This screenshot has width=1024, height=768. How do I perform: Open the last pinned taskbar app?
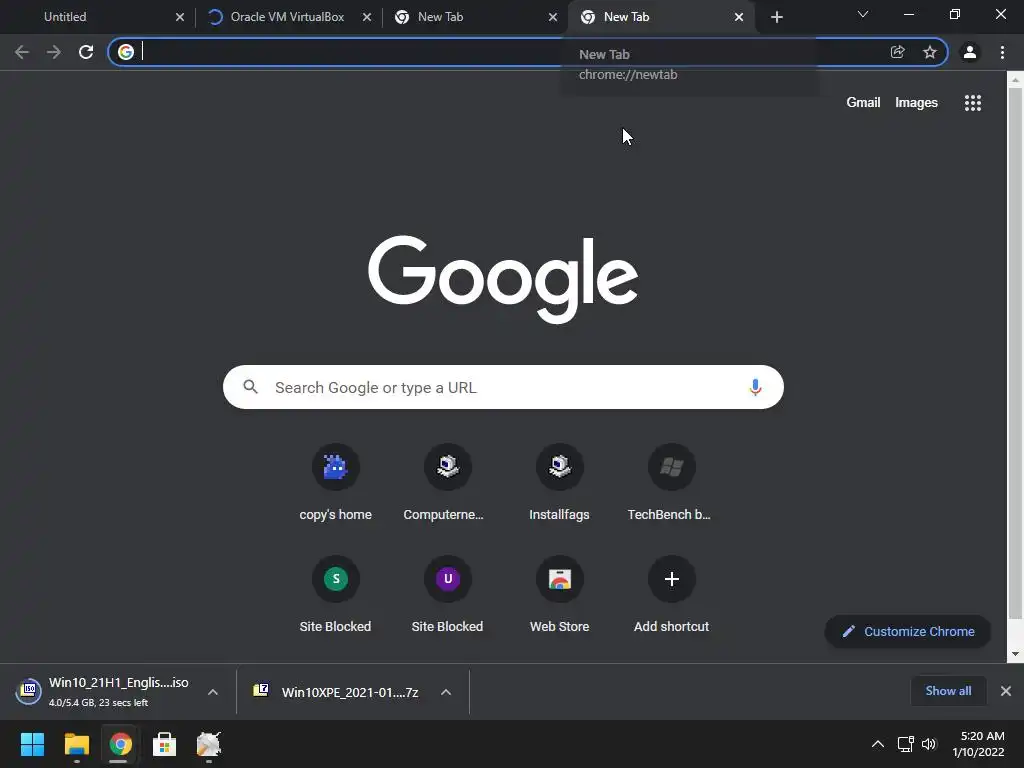209,744
